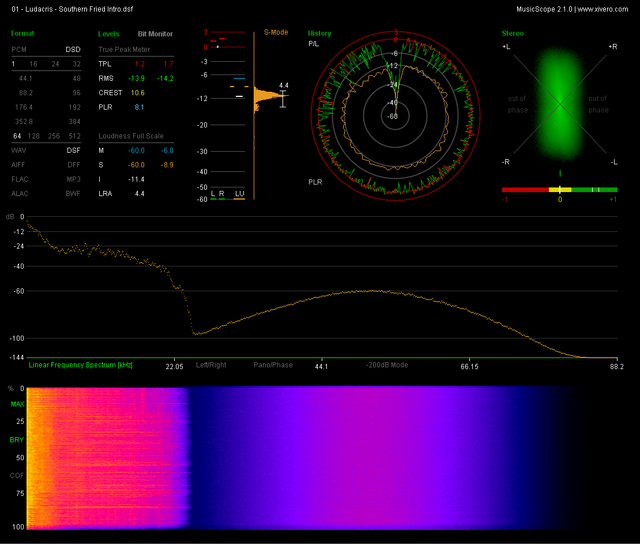Click the FLAC file type label
Image resolution: width=640 pixels, height=545 pixels.
(x=20, y=179)
